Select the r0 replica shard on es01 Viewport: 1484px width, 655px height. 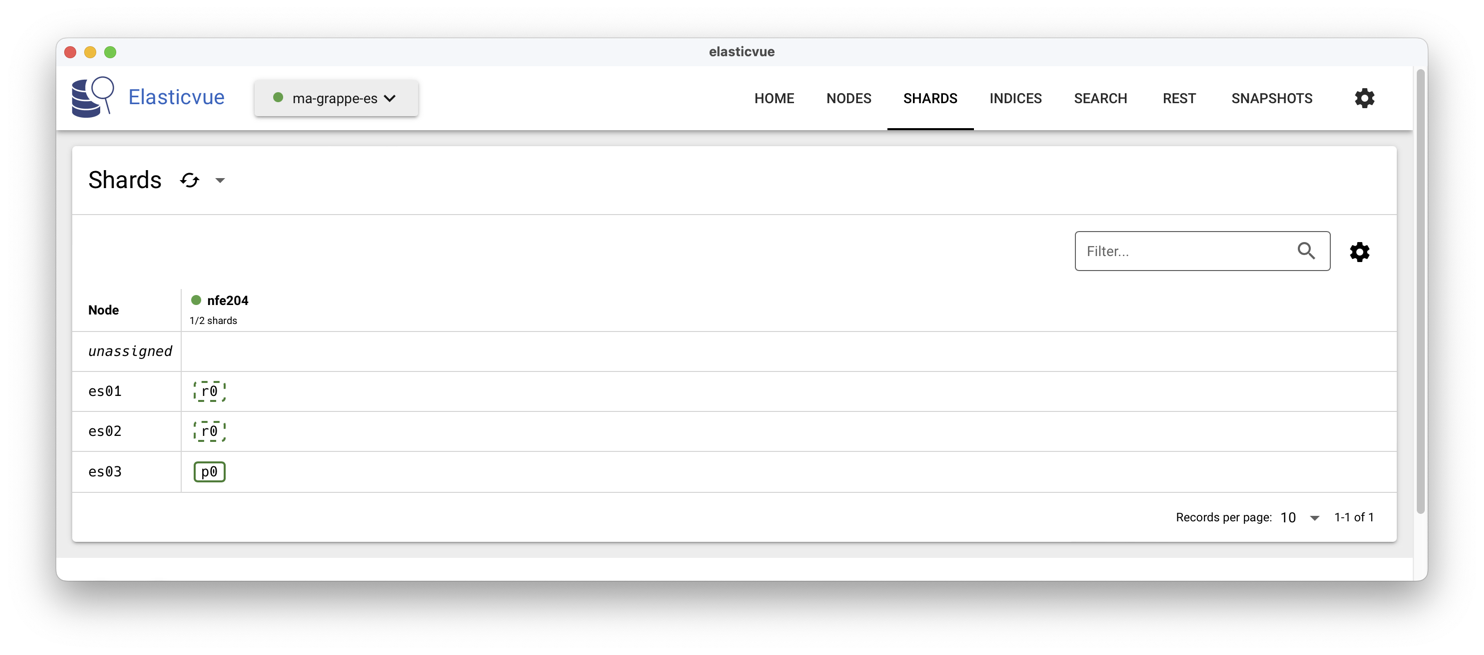(210, 391)
